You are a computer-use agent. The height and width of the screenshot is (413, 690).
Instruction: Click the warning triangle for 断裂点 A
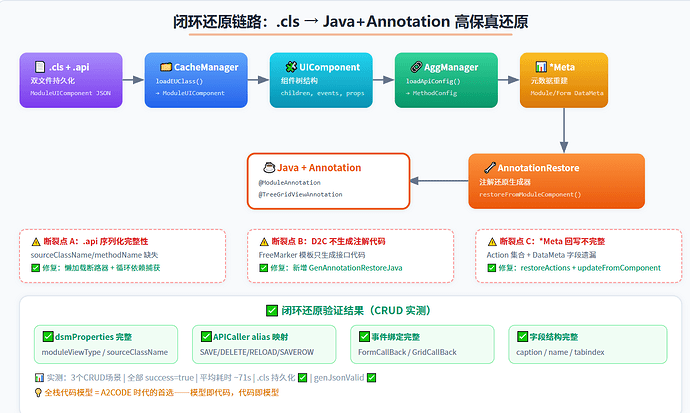[36, 241]
